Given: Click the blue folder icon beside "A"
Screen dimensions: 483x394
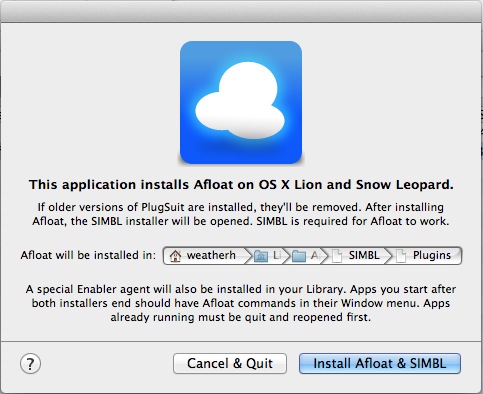Looking at the screenshot, I should point(299,256).
